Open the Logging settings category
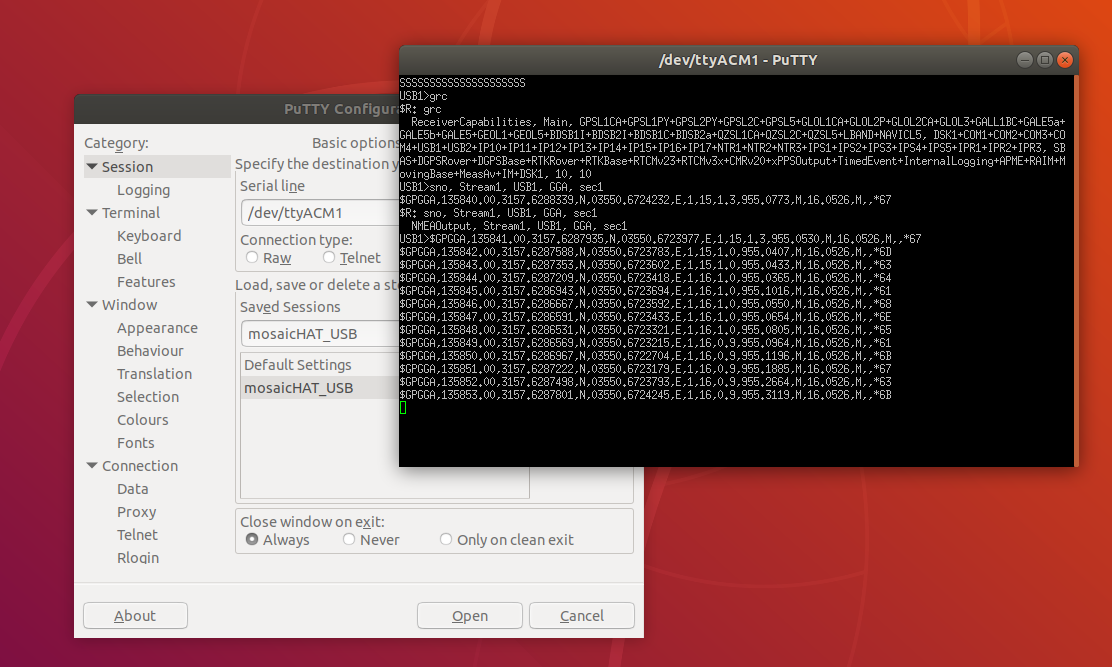This screenshot has width=1112, height=667. click(x=143, y=190)
